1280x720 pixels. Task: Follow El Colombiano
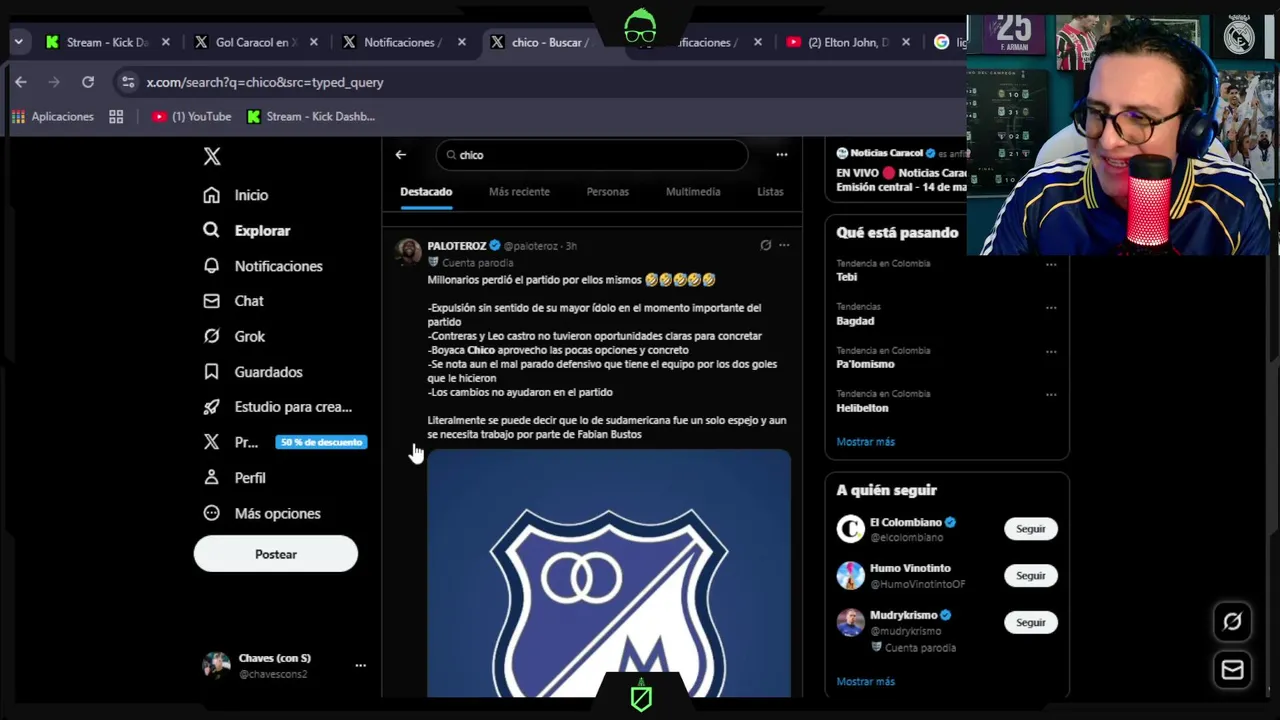pos(1030,529)
